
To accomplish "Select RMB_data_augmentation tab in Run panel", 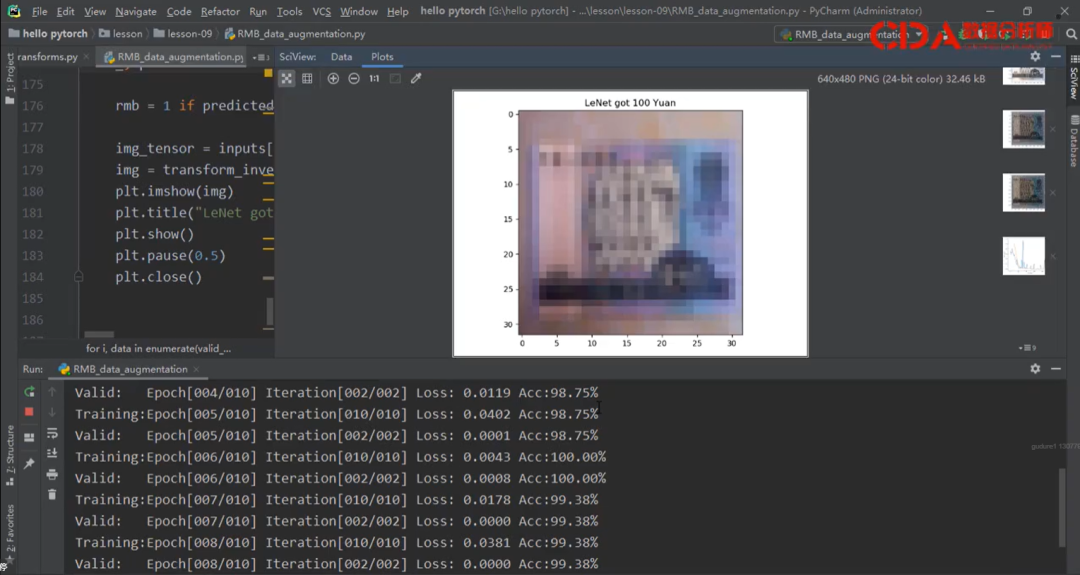I will tap(123, 369).
